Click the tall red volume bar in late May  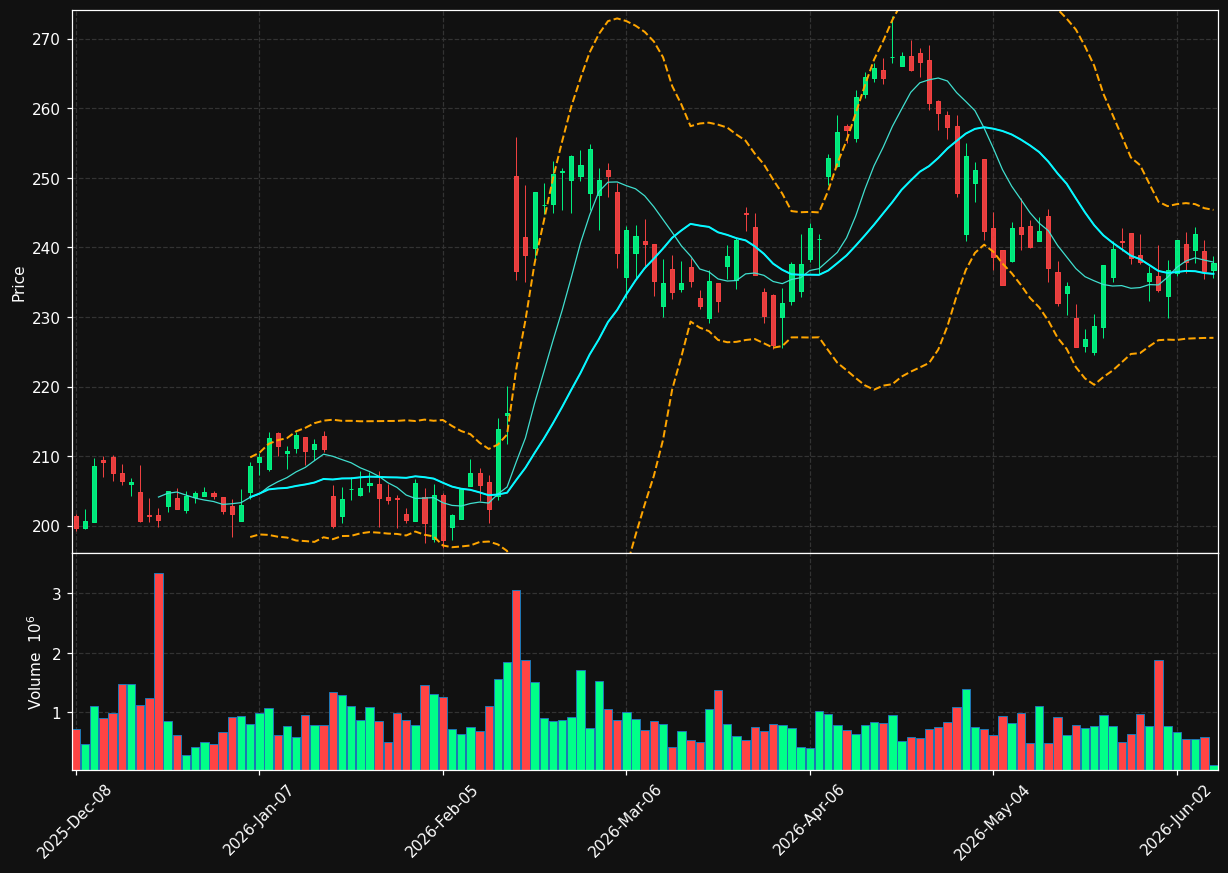pos(1159,715)
